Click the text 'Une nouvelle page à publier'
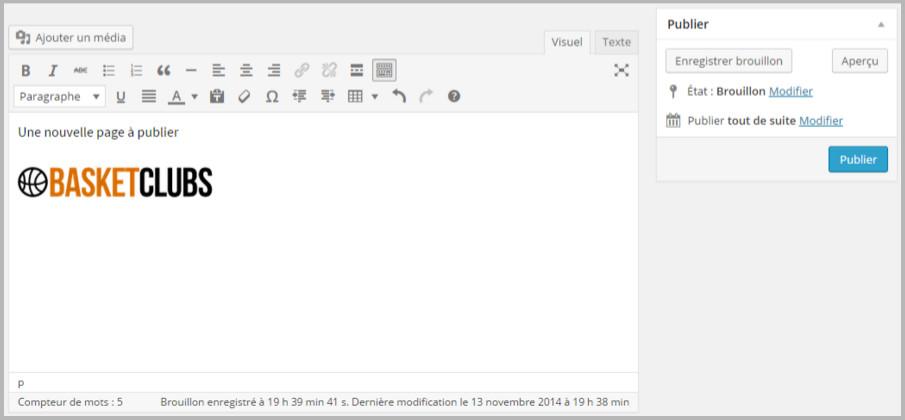 click(98, 132)
